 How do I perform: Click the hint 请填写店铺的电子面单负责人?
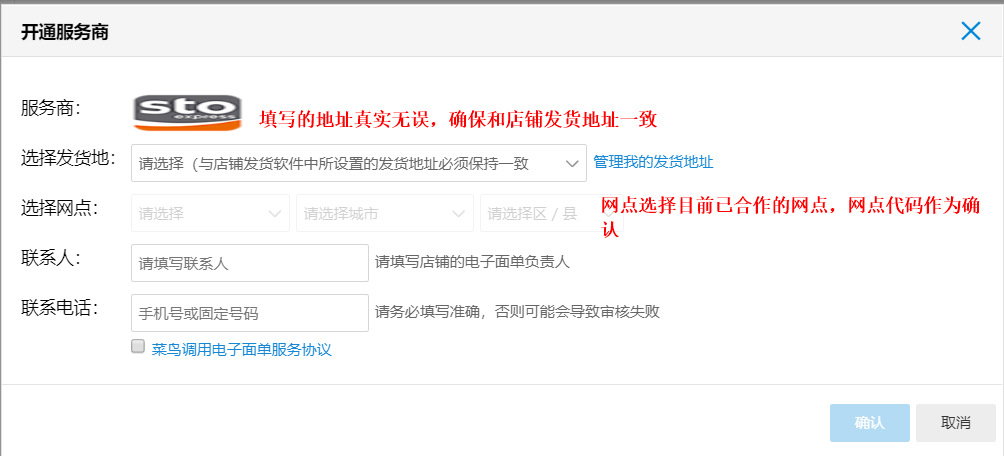pyautogui.click(x=472, y=262)
